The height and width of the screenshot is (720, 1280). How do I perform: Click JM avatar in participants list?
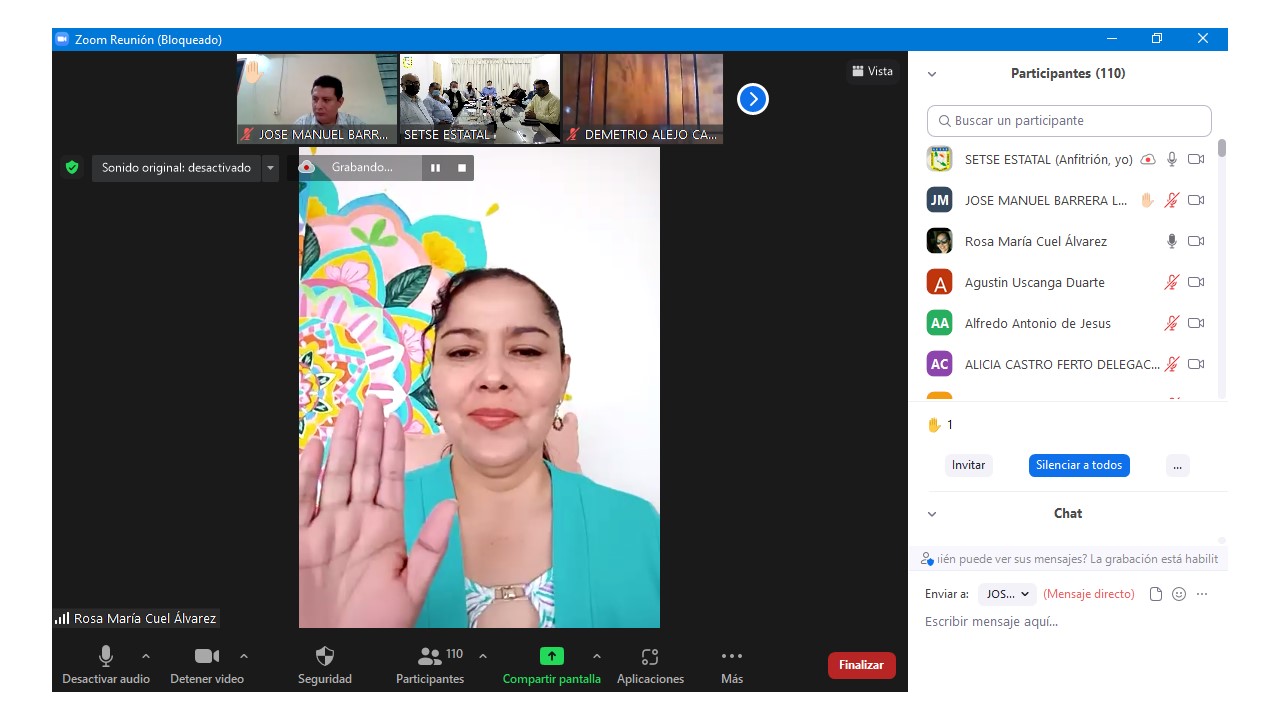click(x=939, y=200)
